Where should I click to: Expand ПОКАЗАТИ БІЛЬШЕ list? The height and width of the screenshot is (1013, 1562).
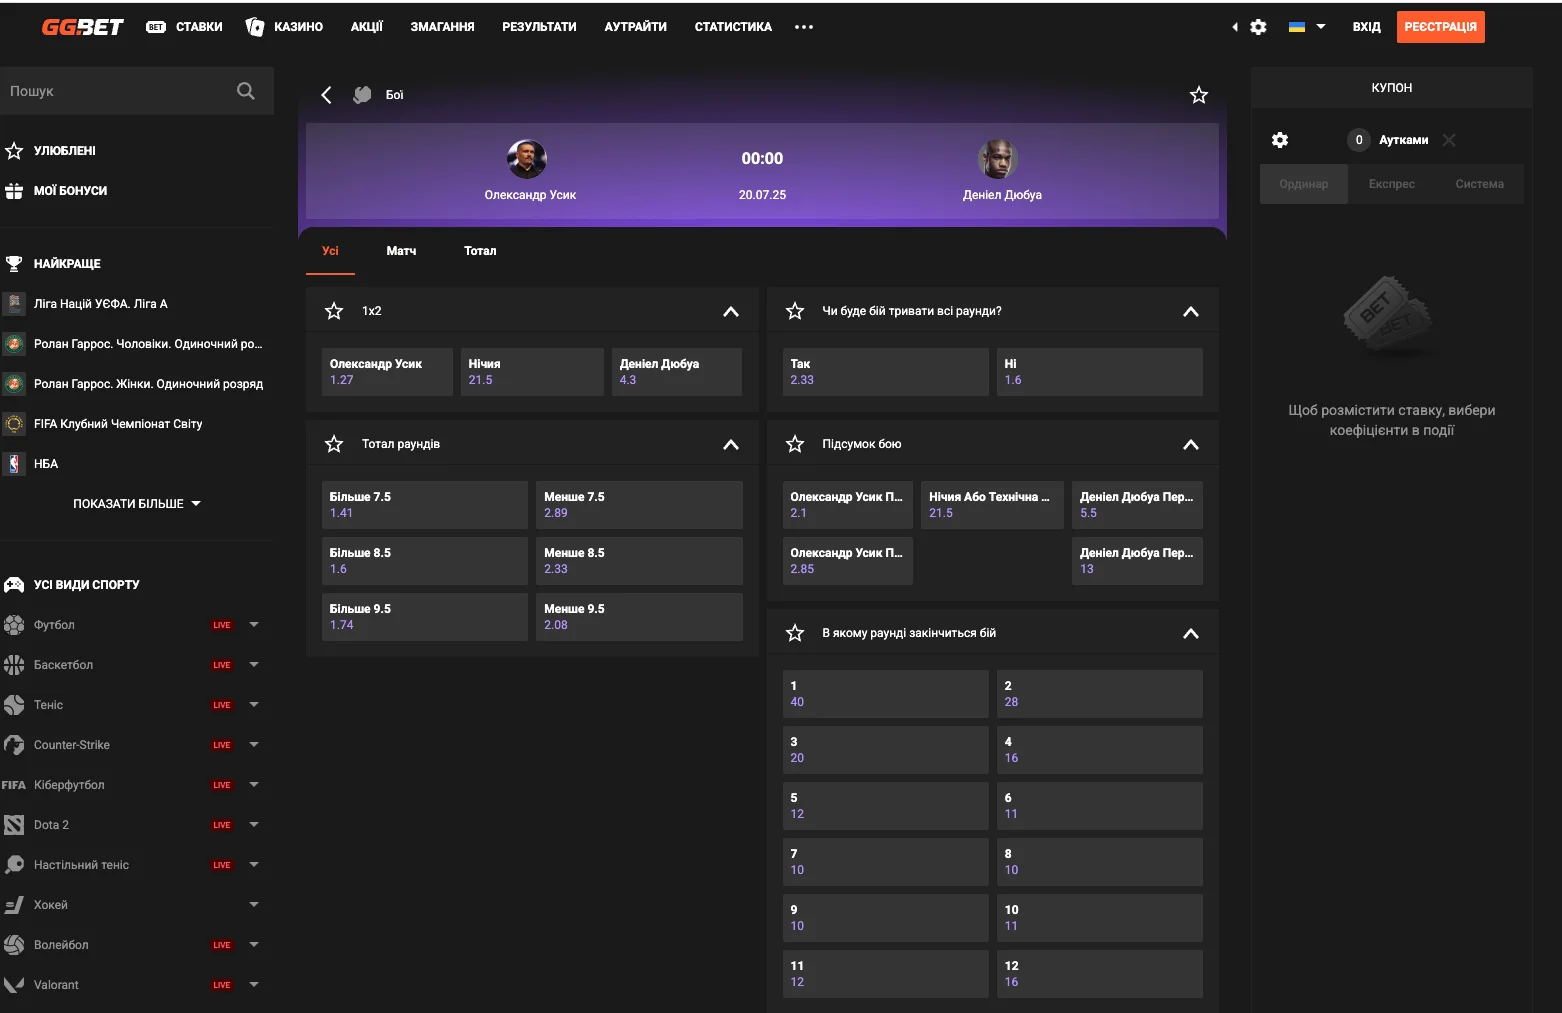pos(137,504)
